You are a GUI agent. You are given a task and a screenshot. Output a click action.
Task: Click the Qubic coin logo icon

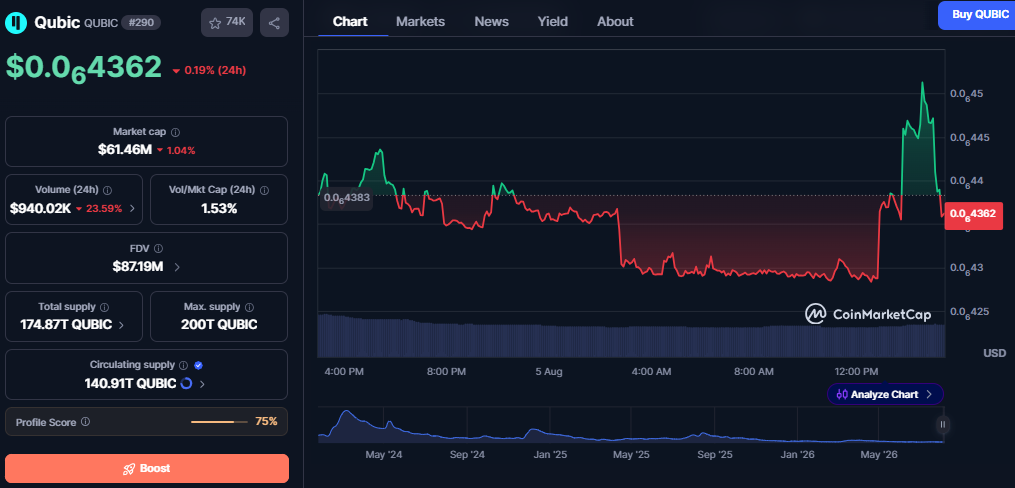click(x=16, y=23)
